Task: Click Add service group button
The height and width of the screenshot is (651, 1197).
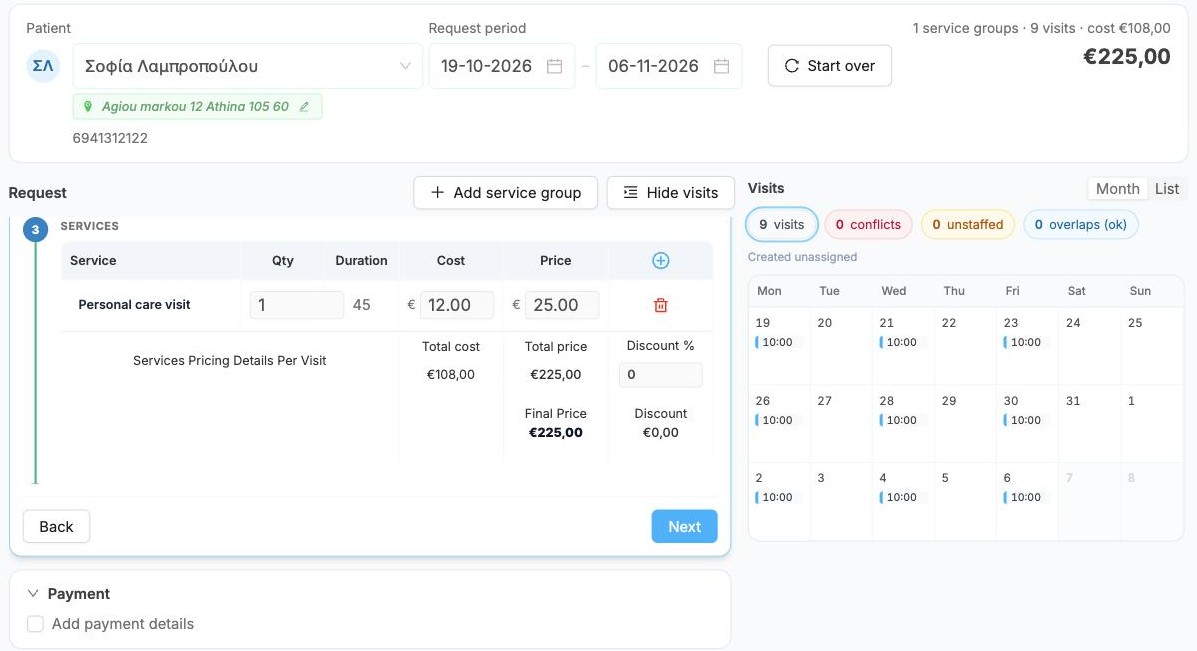Action: click(505, 193)
